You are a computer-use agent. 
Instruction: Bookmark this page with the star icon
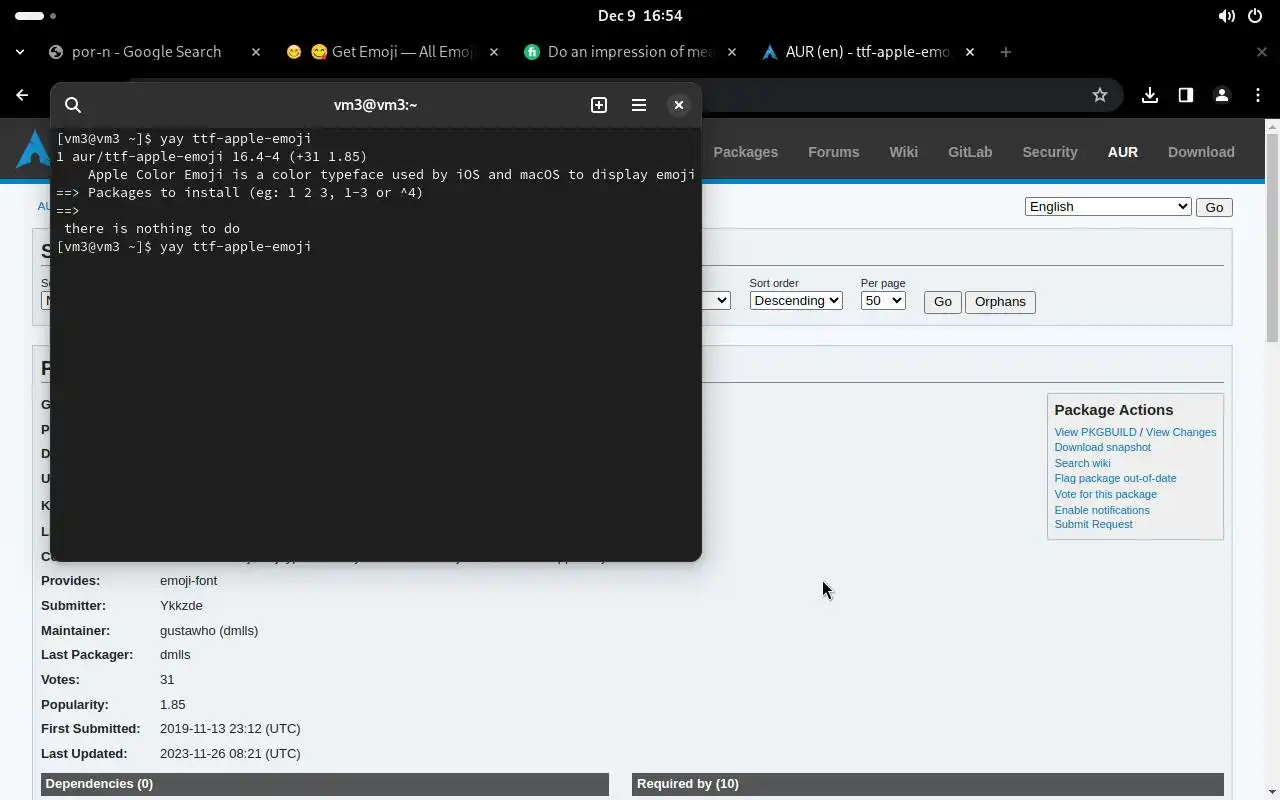1100,95
